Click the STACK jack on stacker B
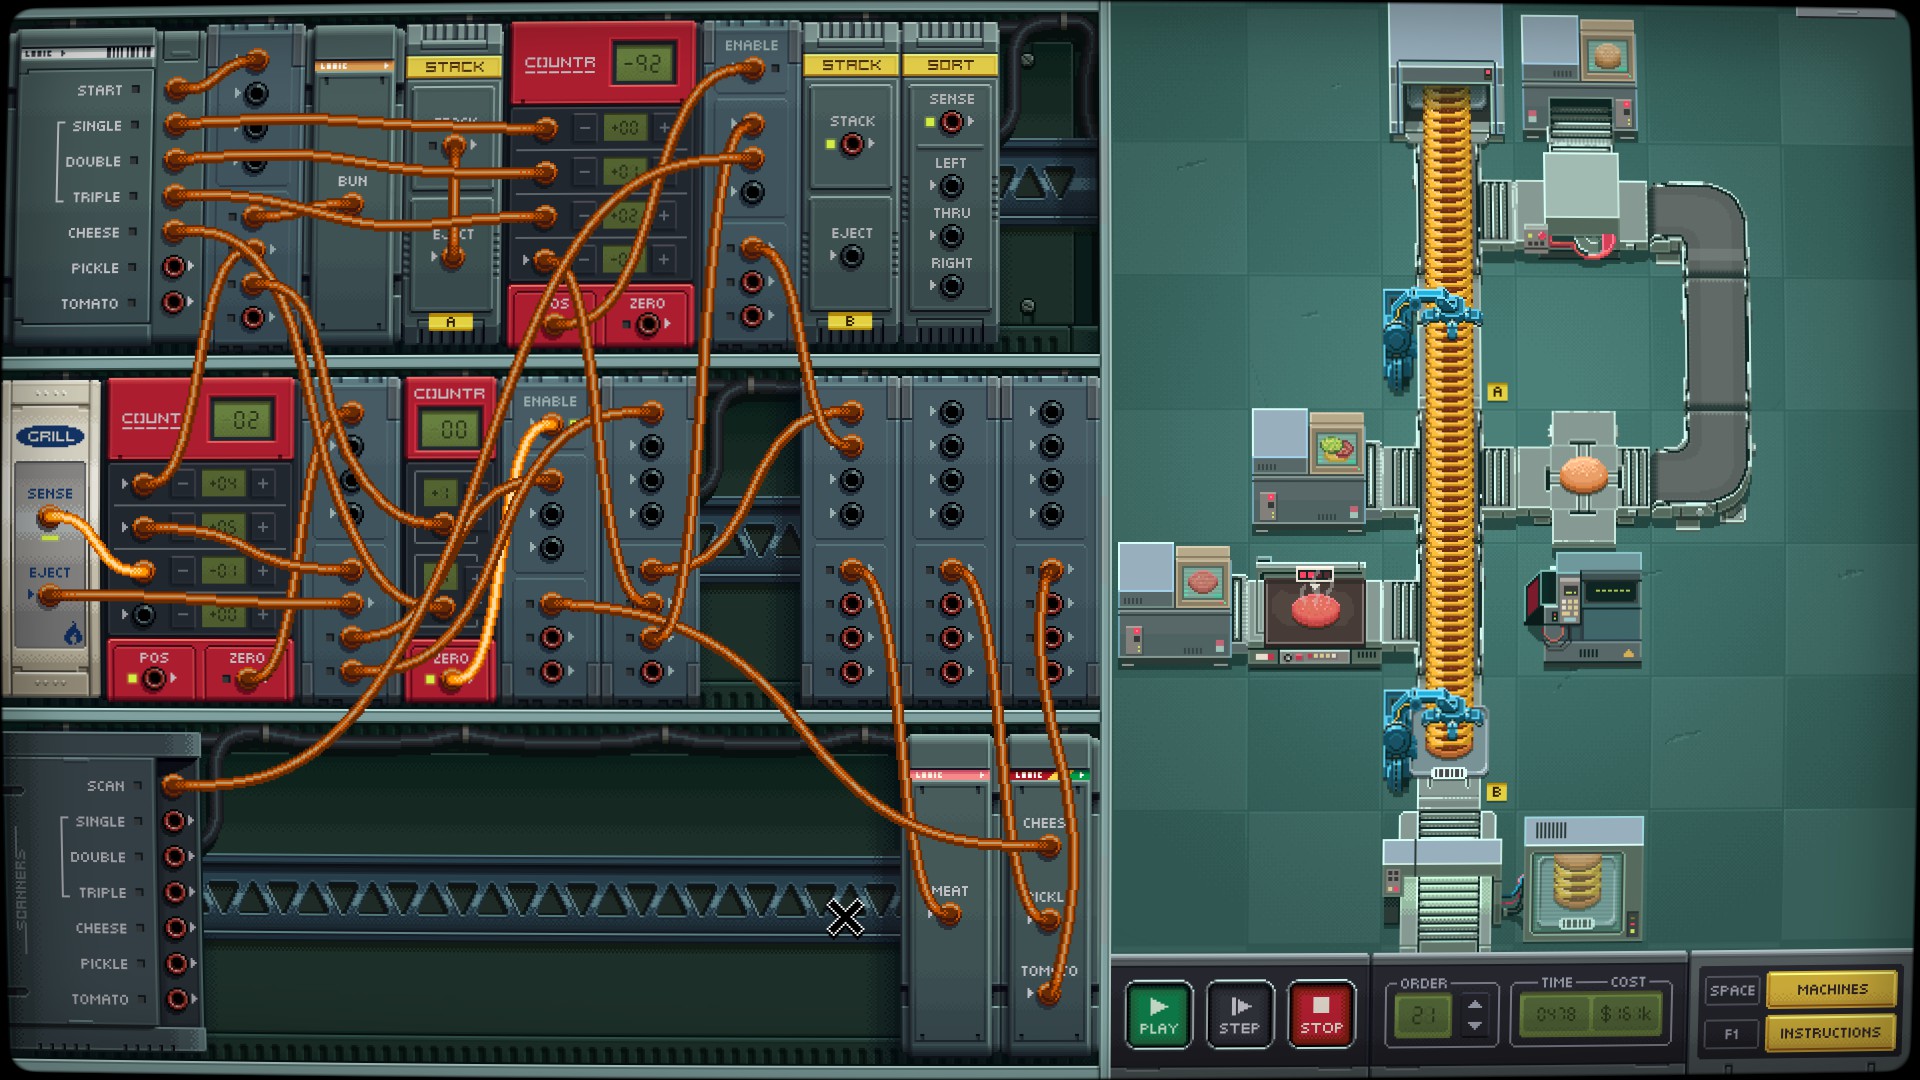 pos(851,145)
